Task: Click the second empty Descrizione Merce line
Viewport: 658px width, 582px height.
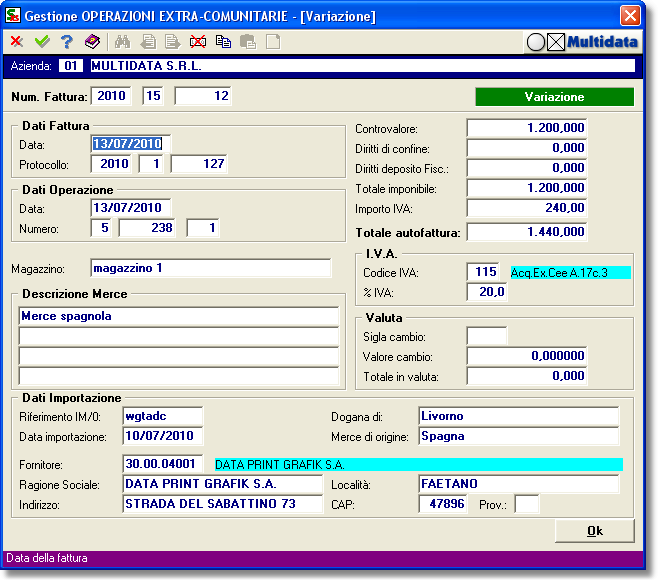Action: point(179,337)
